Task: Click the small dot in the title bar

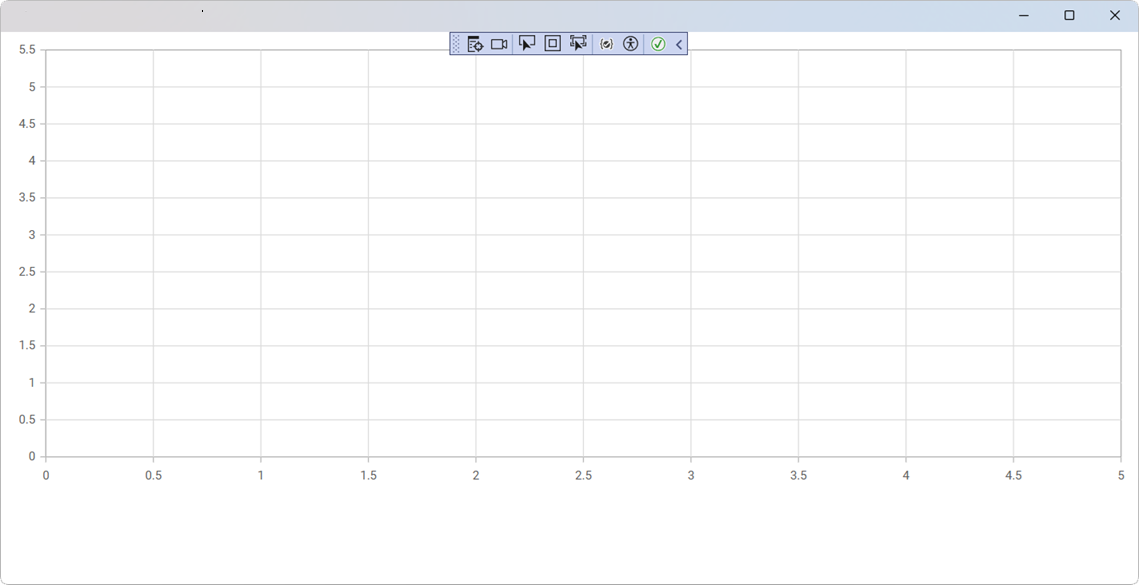Action: 201,10
